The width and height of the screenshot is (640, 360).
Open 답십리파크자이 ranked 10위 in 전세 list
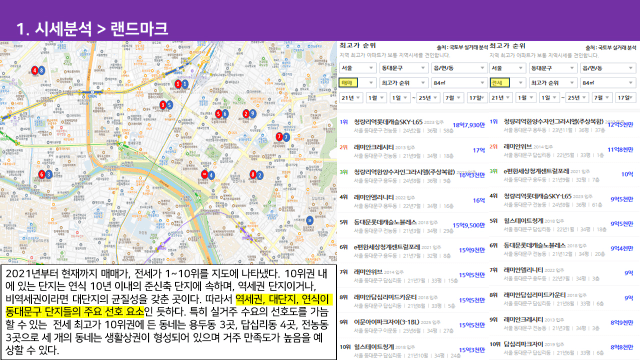pyautogui.click(x=562, y=348)
